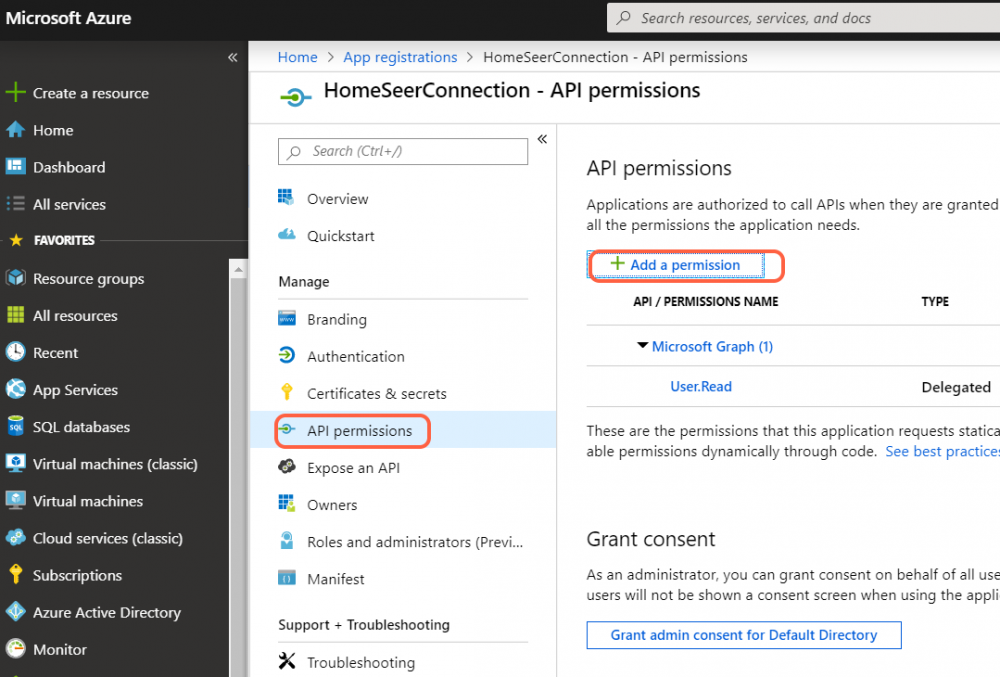Click the Search resources, services, and docs field
This screenshot has width=1000, height=677.
tap(800, 18)
